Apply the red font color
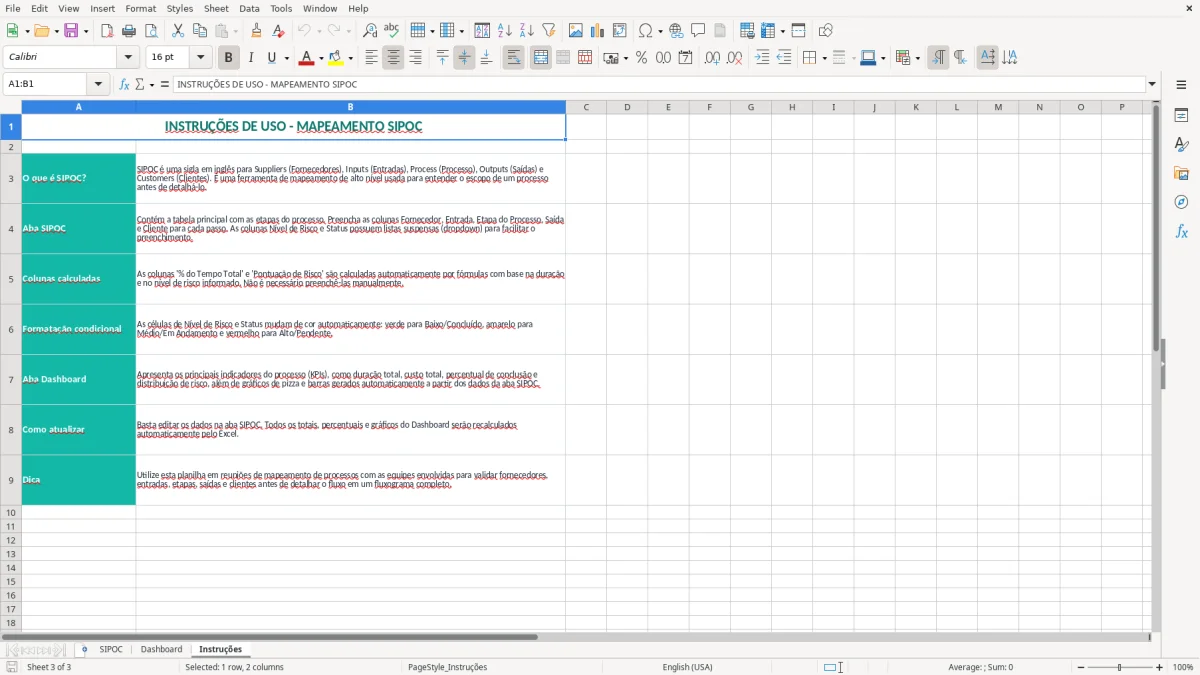The height and width of the screenshot is (675, 1200). coord(306,58)
